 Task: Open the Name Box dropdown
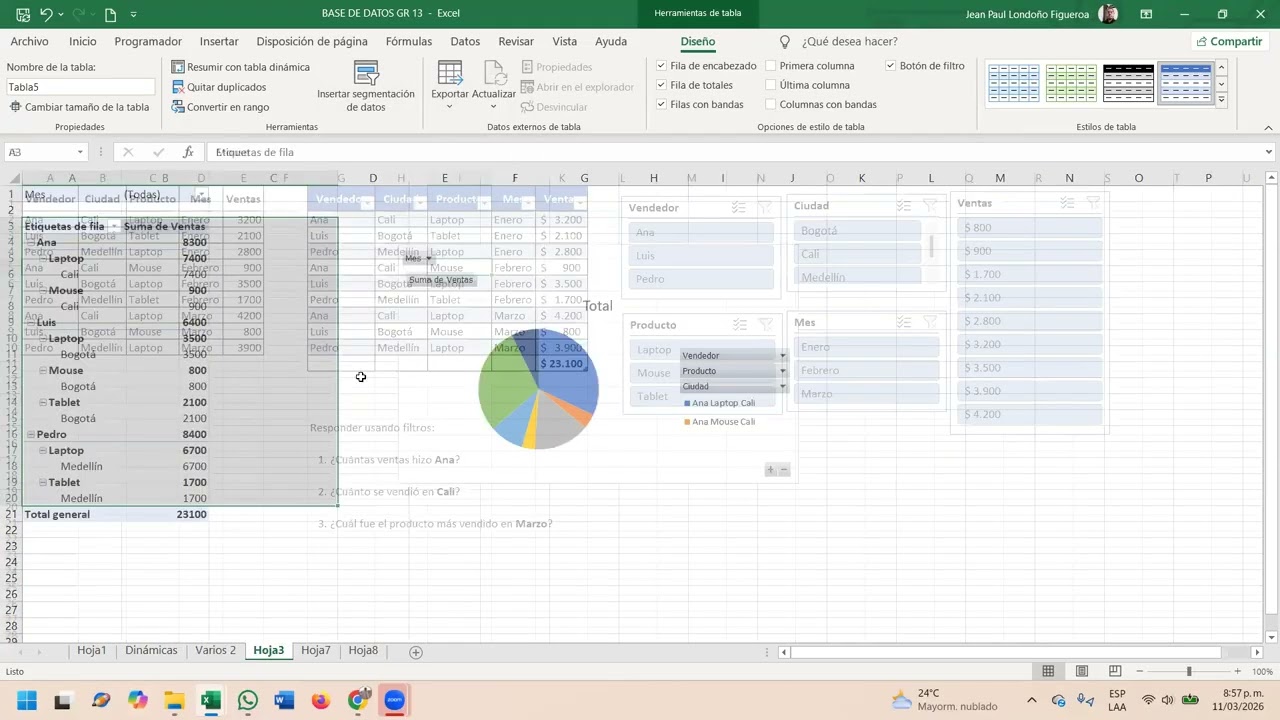coord(80,152)
